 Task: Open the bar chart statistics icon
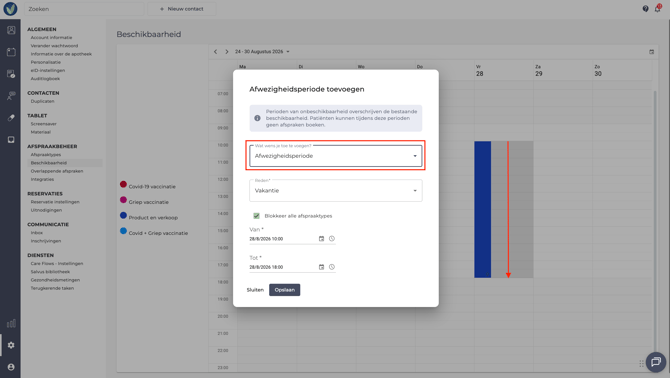click(11, 323)
